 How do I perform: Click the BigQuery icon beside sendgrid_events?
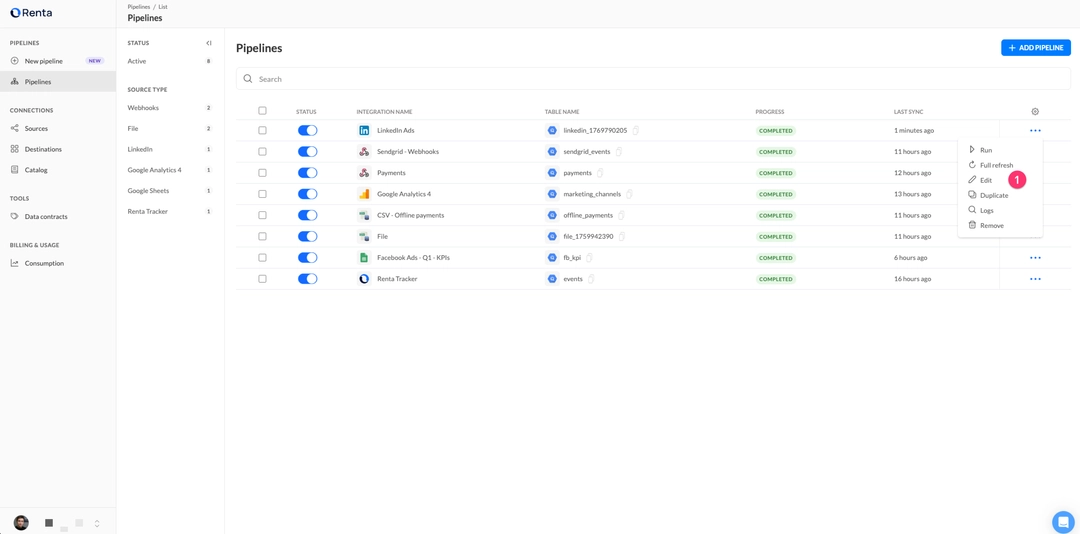(552, 152)
